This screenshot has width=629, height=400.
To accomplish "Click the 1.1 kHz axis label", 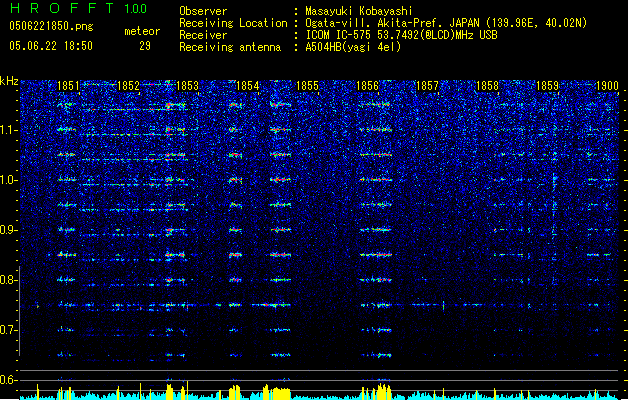I will pyautogui.click(x=8, y=130).
